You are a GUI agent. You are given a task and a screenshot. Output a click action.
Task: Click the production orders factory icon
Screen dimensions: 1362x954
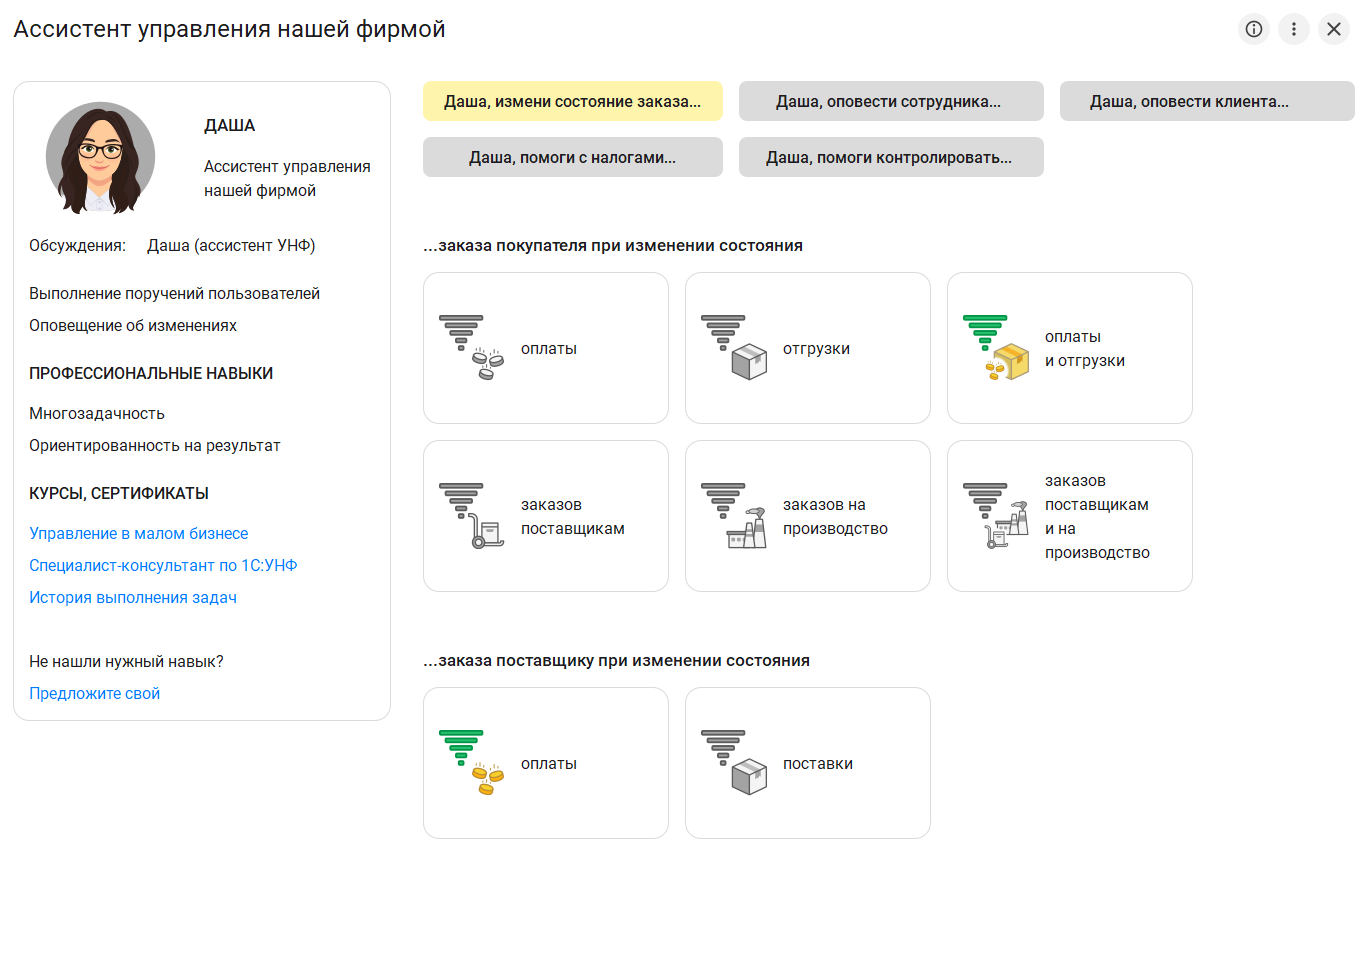733,516
